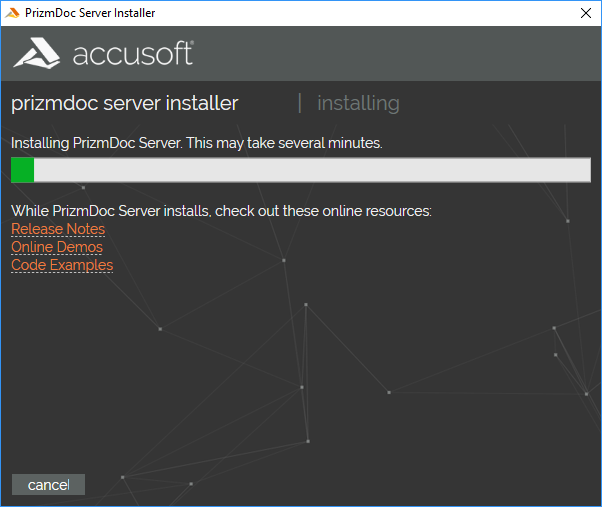This screenshot has width=602, height=507.
Task: Click the 'PrizmDoc Server Installer' window title
Action: pos(90,13)
